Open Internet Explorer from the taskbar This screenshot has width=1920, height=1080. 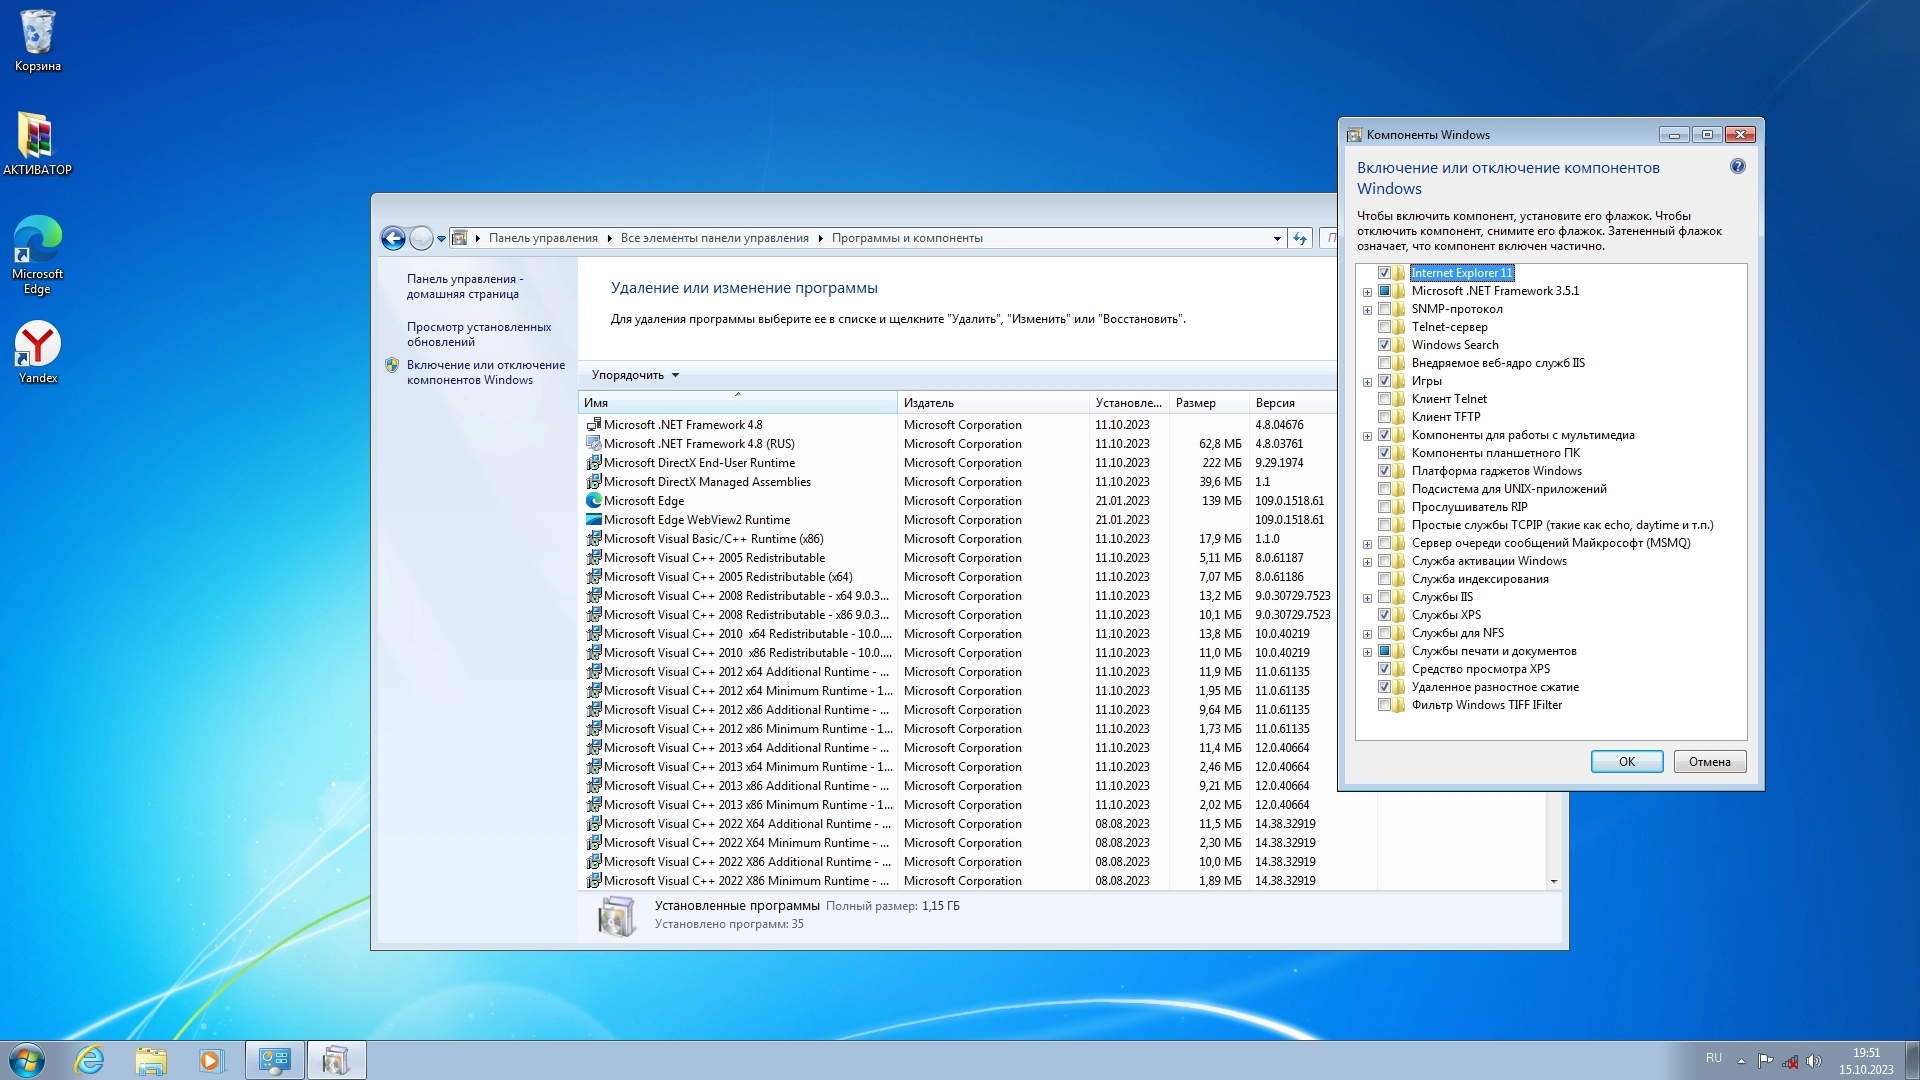[x=90, y=1060]
